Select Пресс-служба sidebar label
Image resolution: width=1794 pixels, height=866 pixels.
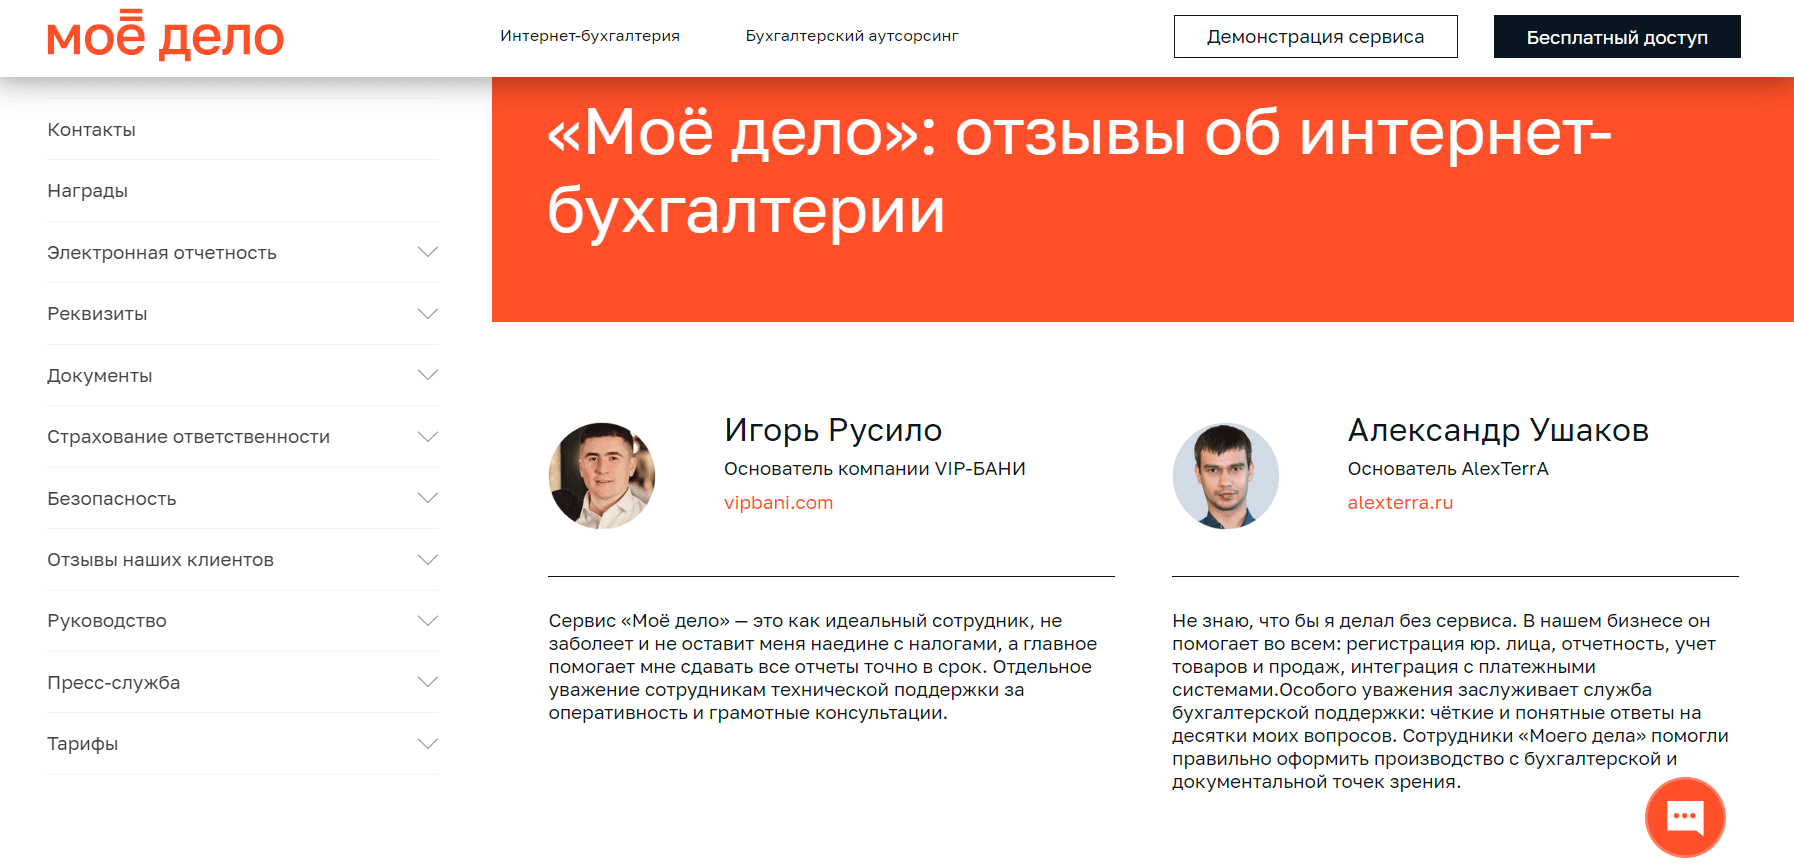click(x=114, y=683)
